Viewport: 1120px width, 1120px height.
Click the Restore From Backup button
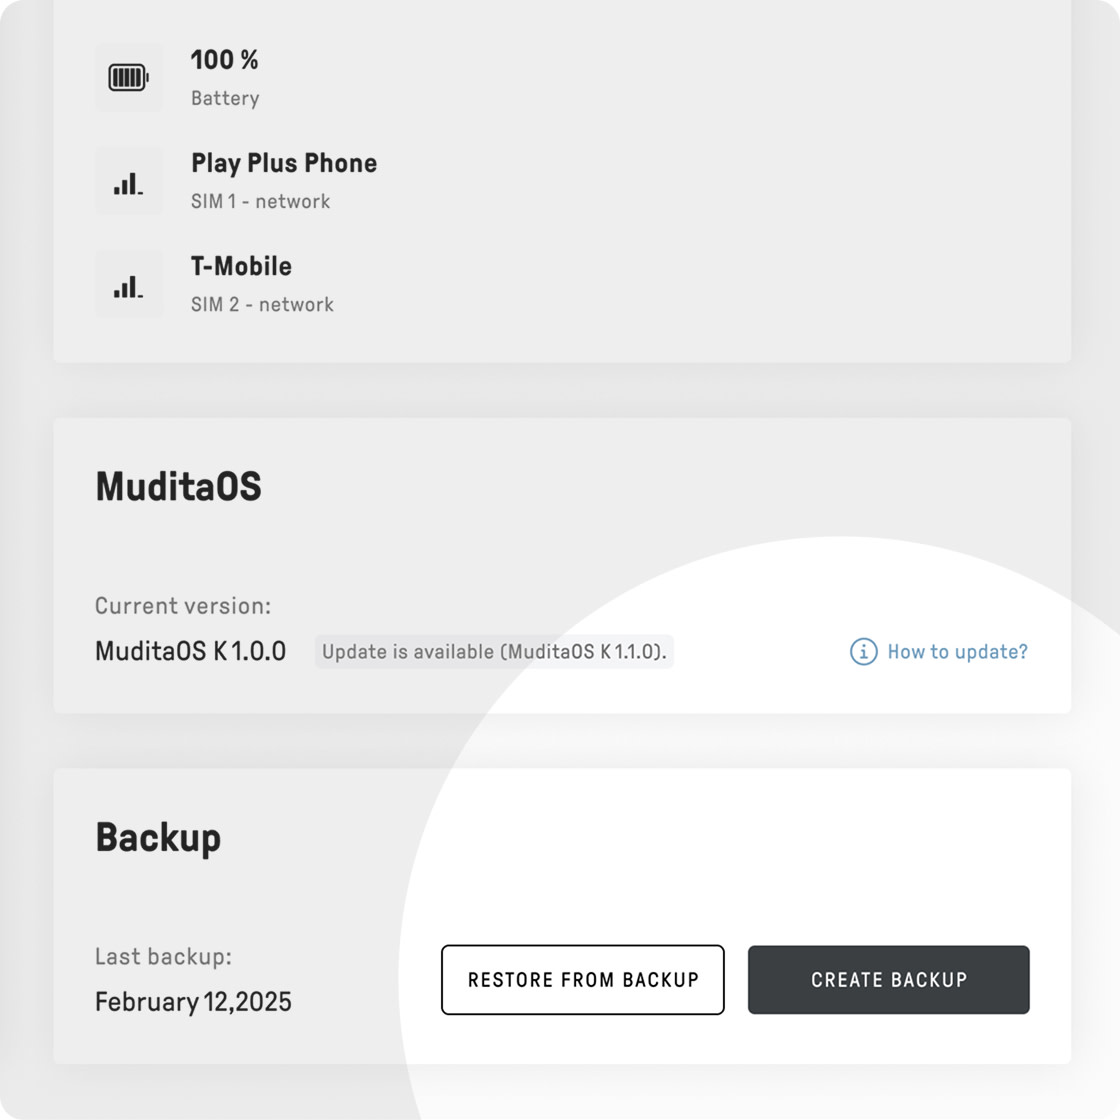click(583, 979)
